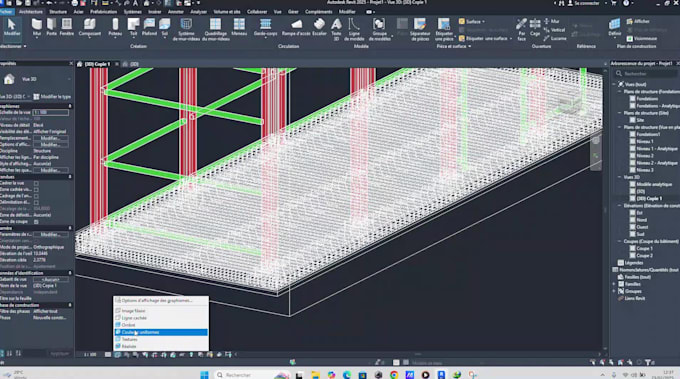This screenshot has height=379, width=680.
Task: Open the Visionneuse viewer
Action: pyautogui.click(x=641, y=38)
